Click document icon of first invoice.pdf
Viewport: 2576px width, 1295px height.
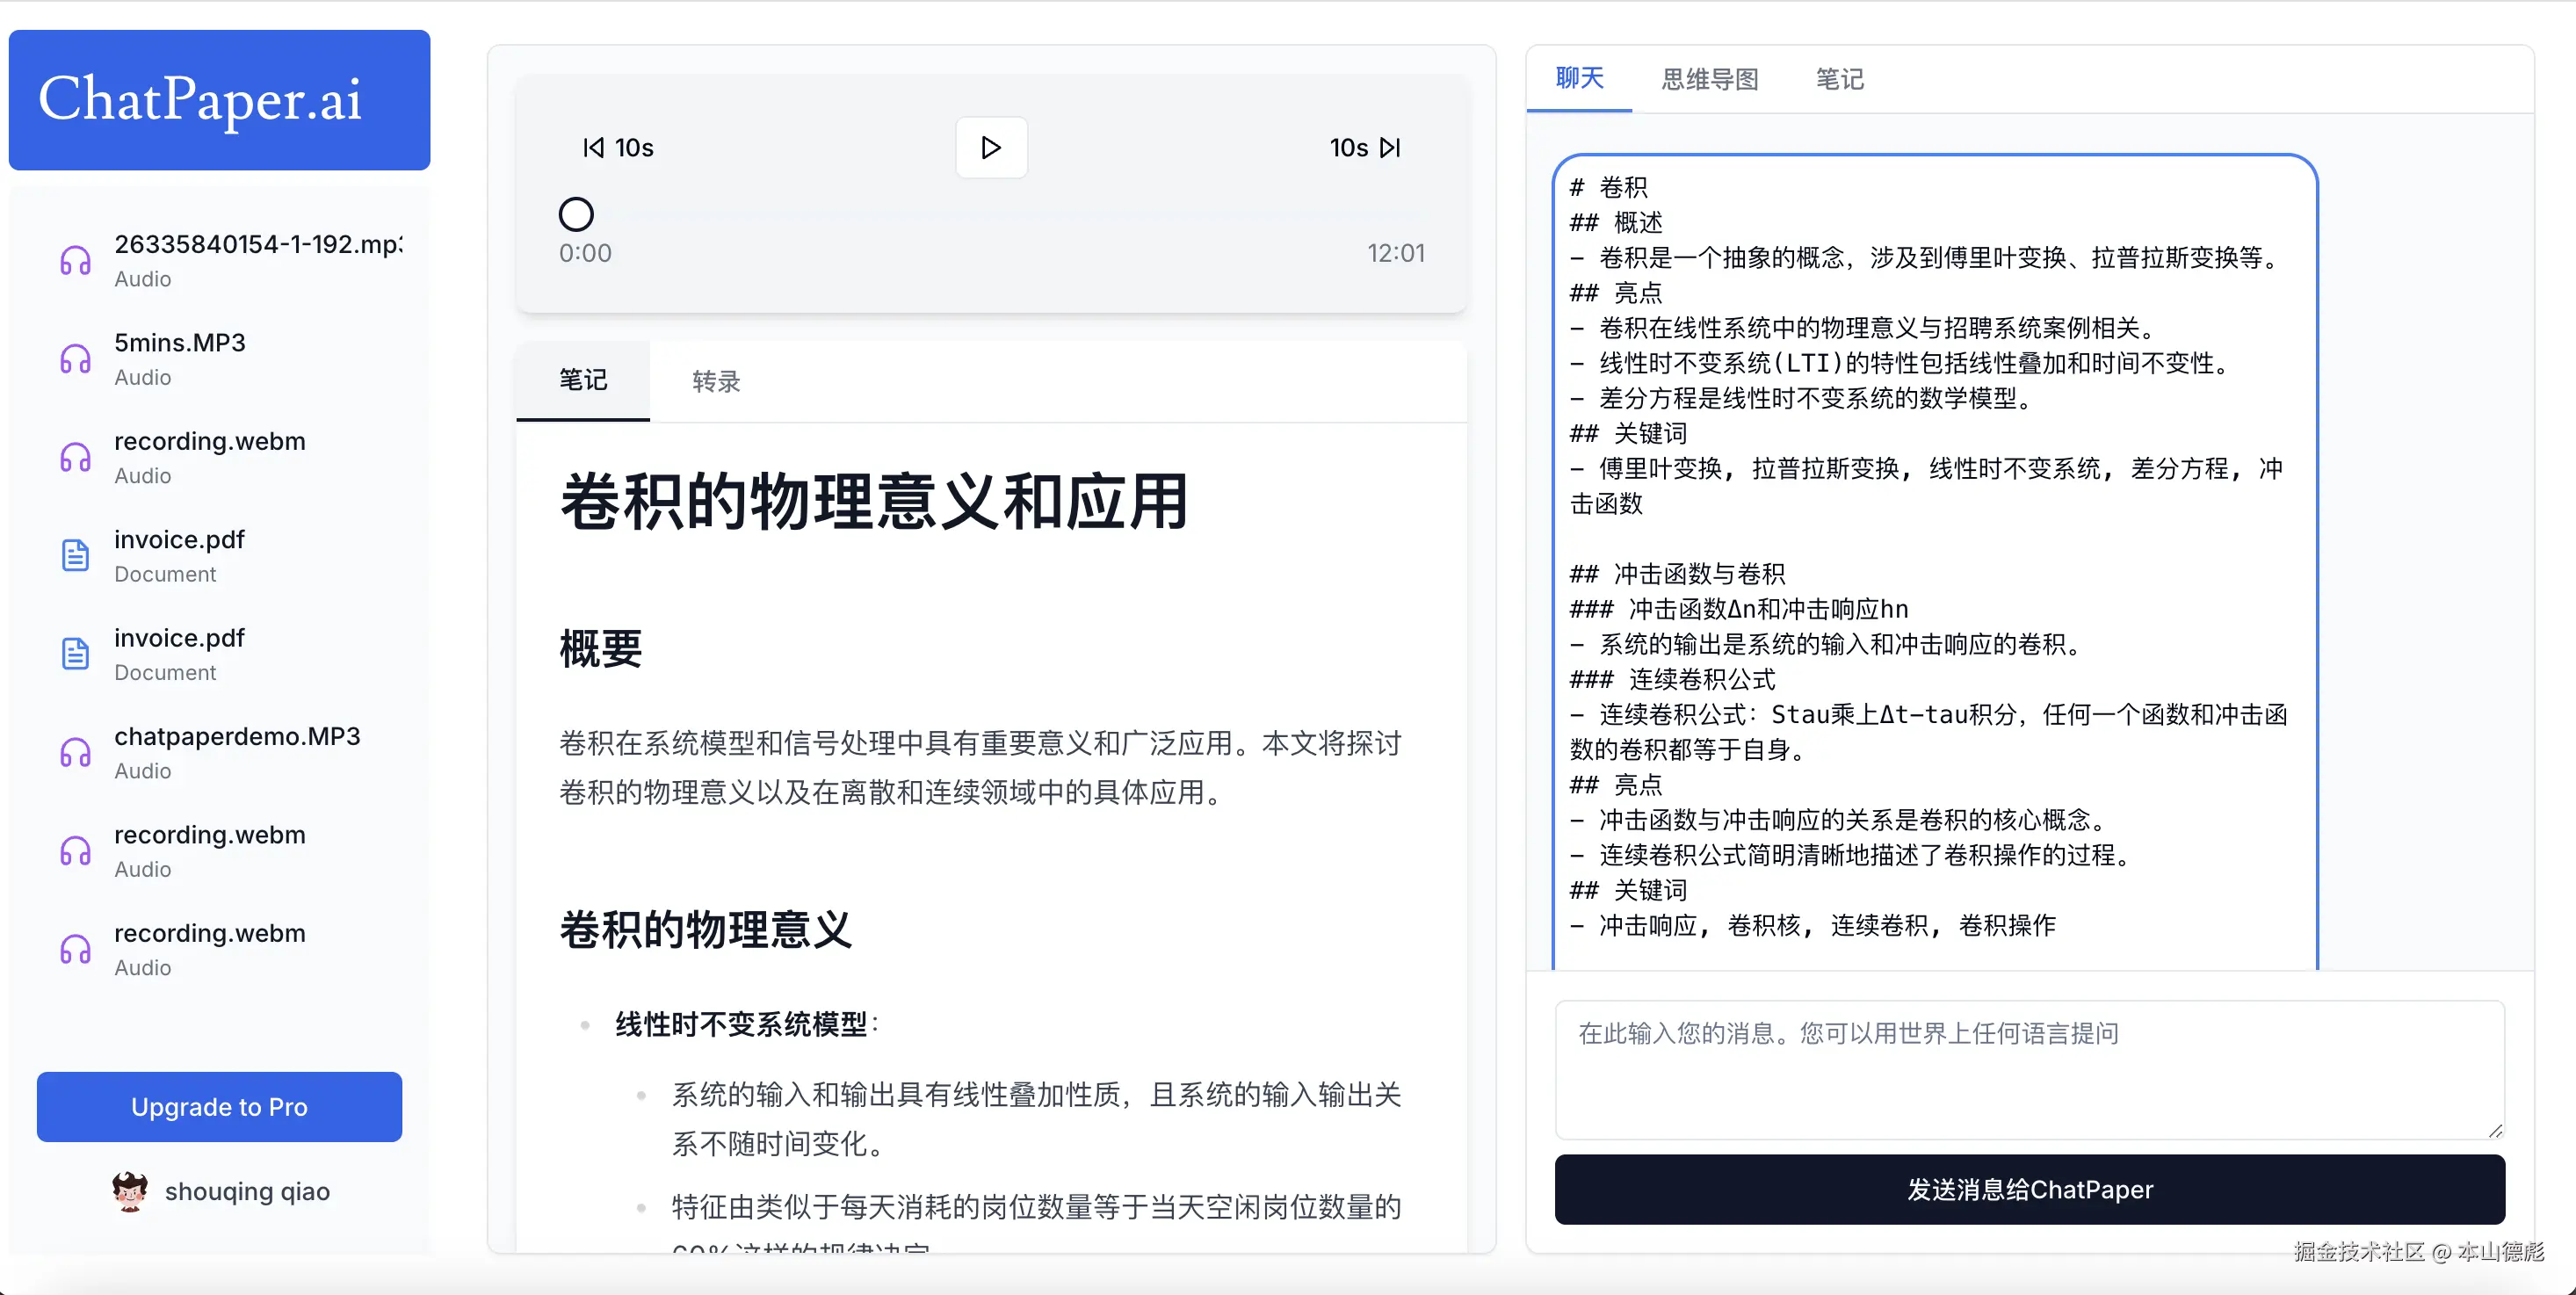click(x=76, y=555)
